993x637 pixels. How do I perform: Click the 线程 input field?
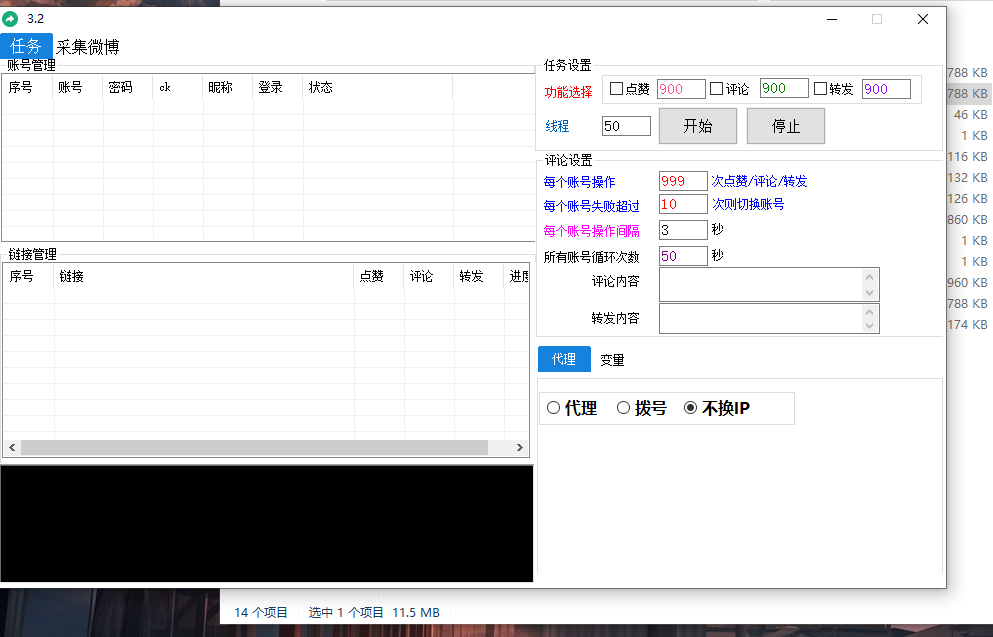pyautogui.click(x=626, y=126)
